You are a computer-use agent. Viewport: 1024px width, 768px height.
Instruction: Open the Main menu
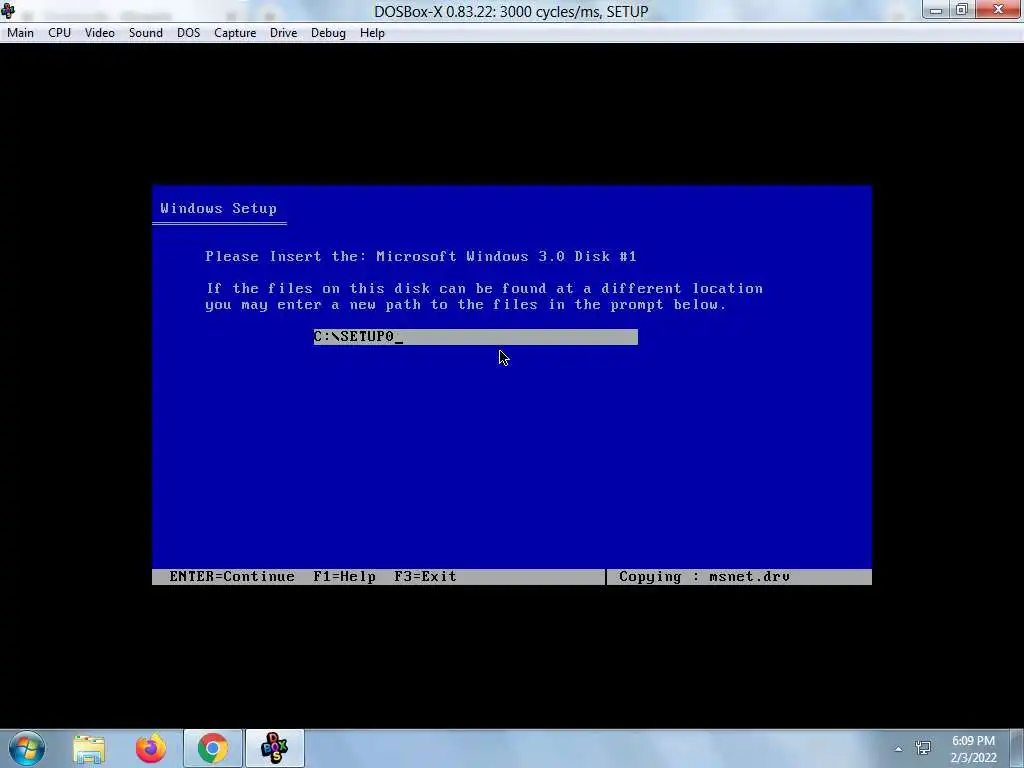pyautogui.click(x=20, y=33)
